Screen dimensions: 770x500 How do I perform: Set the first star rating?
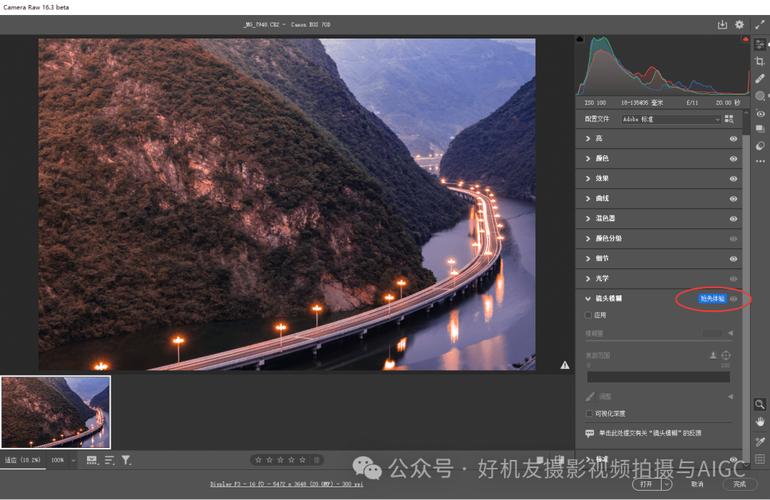point(258,460)
